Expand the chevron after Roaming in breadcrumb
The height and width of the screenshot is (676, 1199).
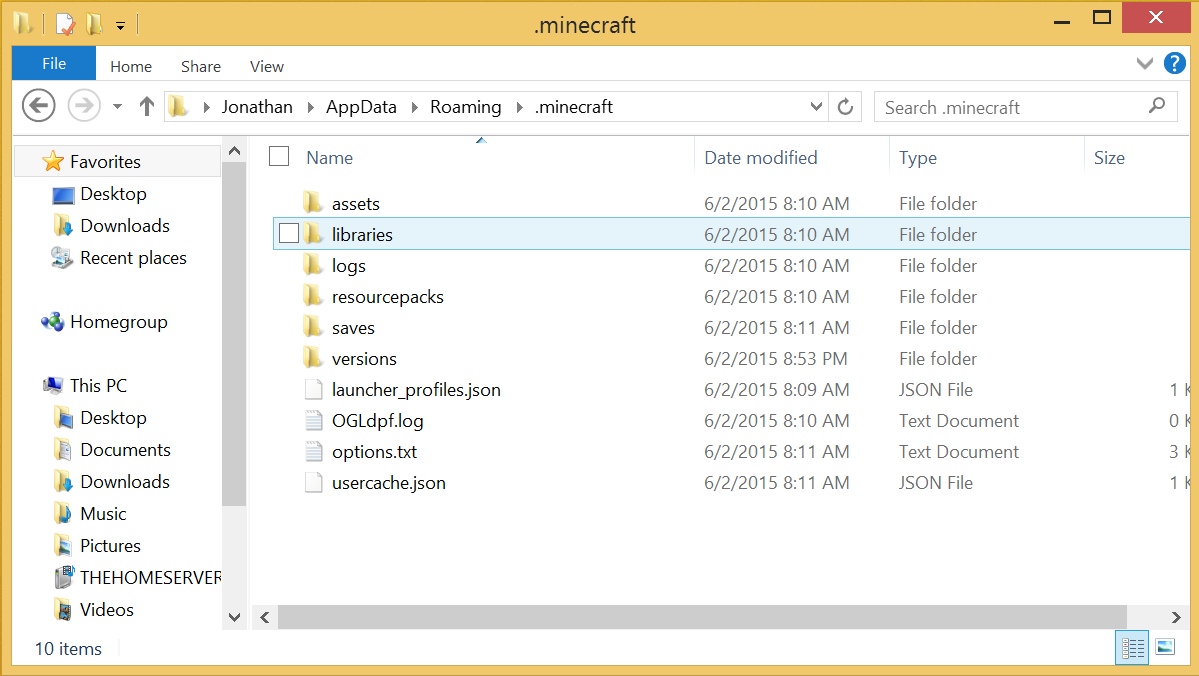(x=519, y=107)
